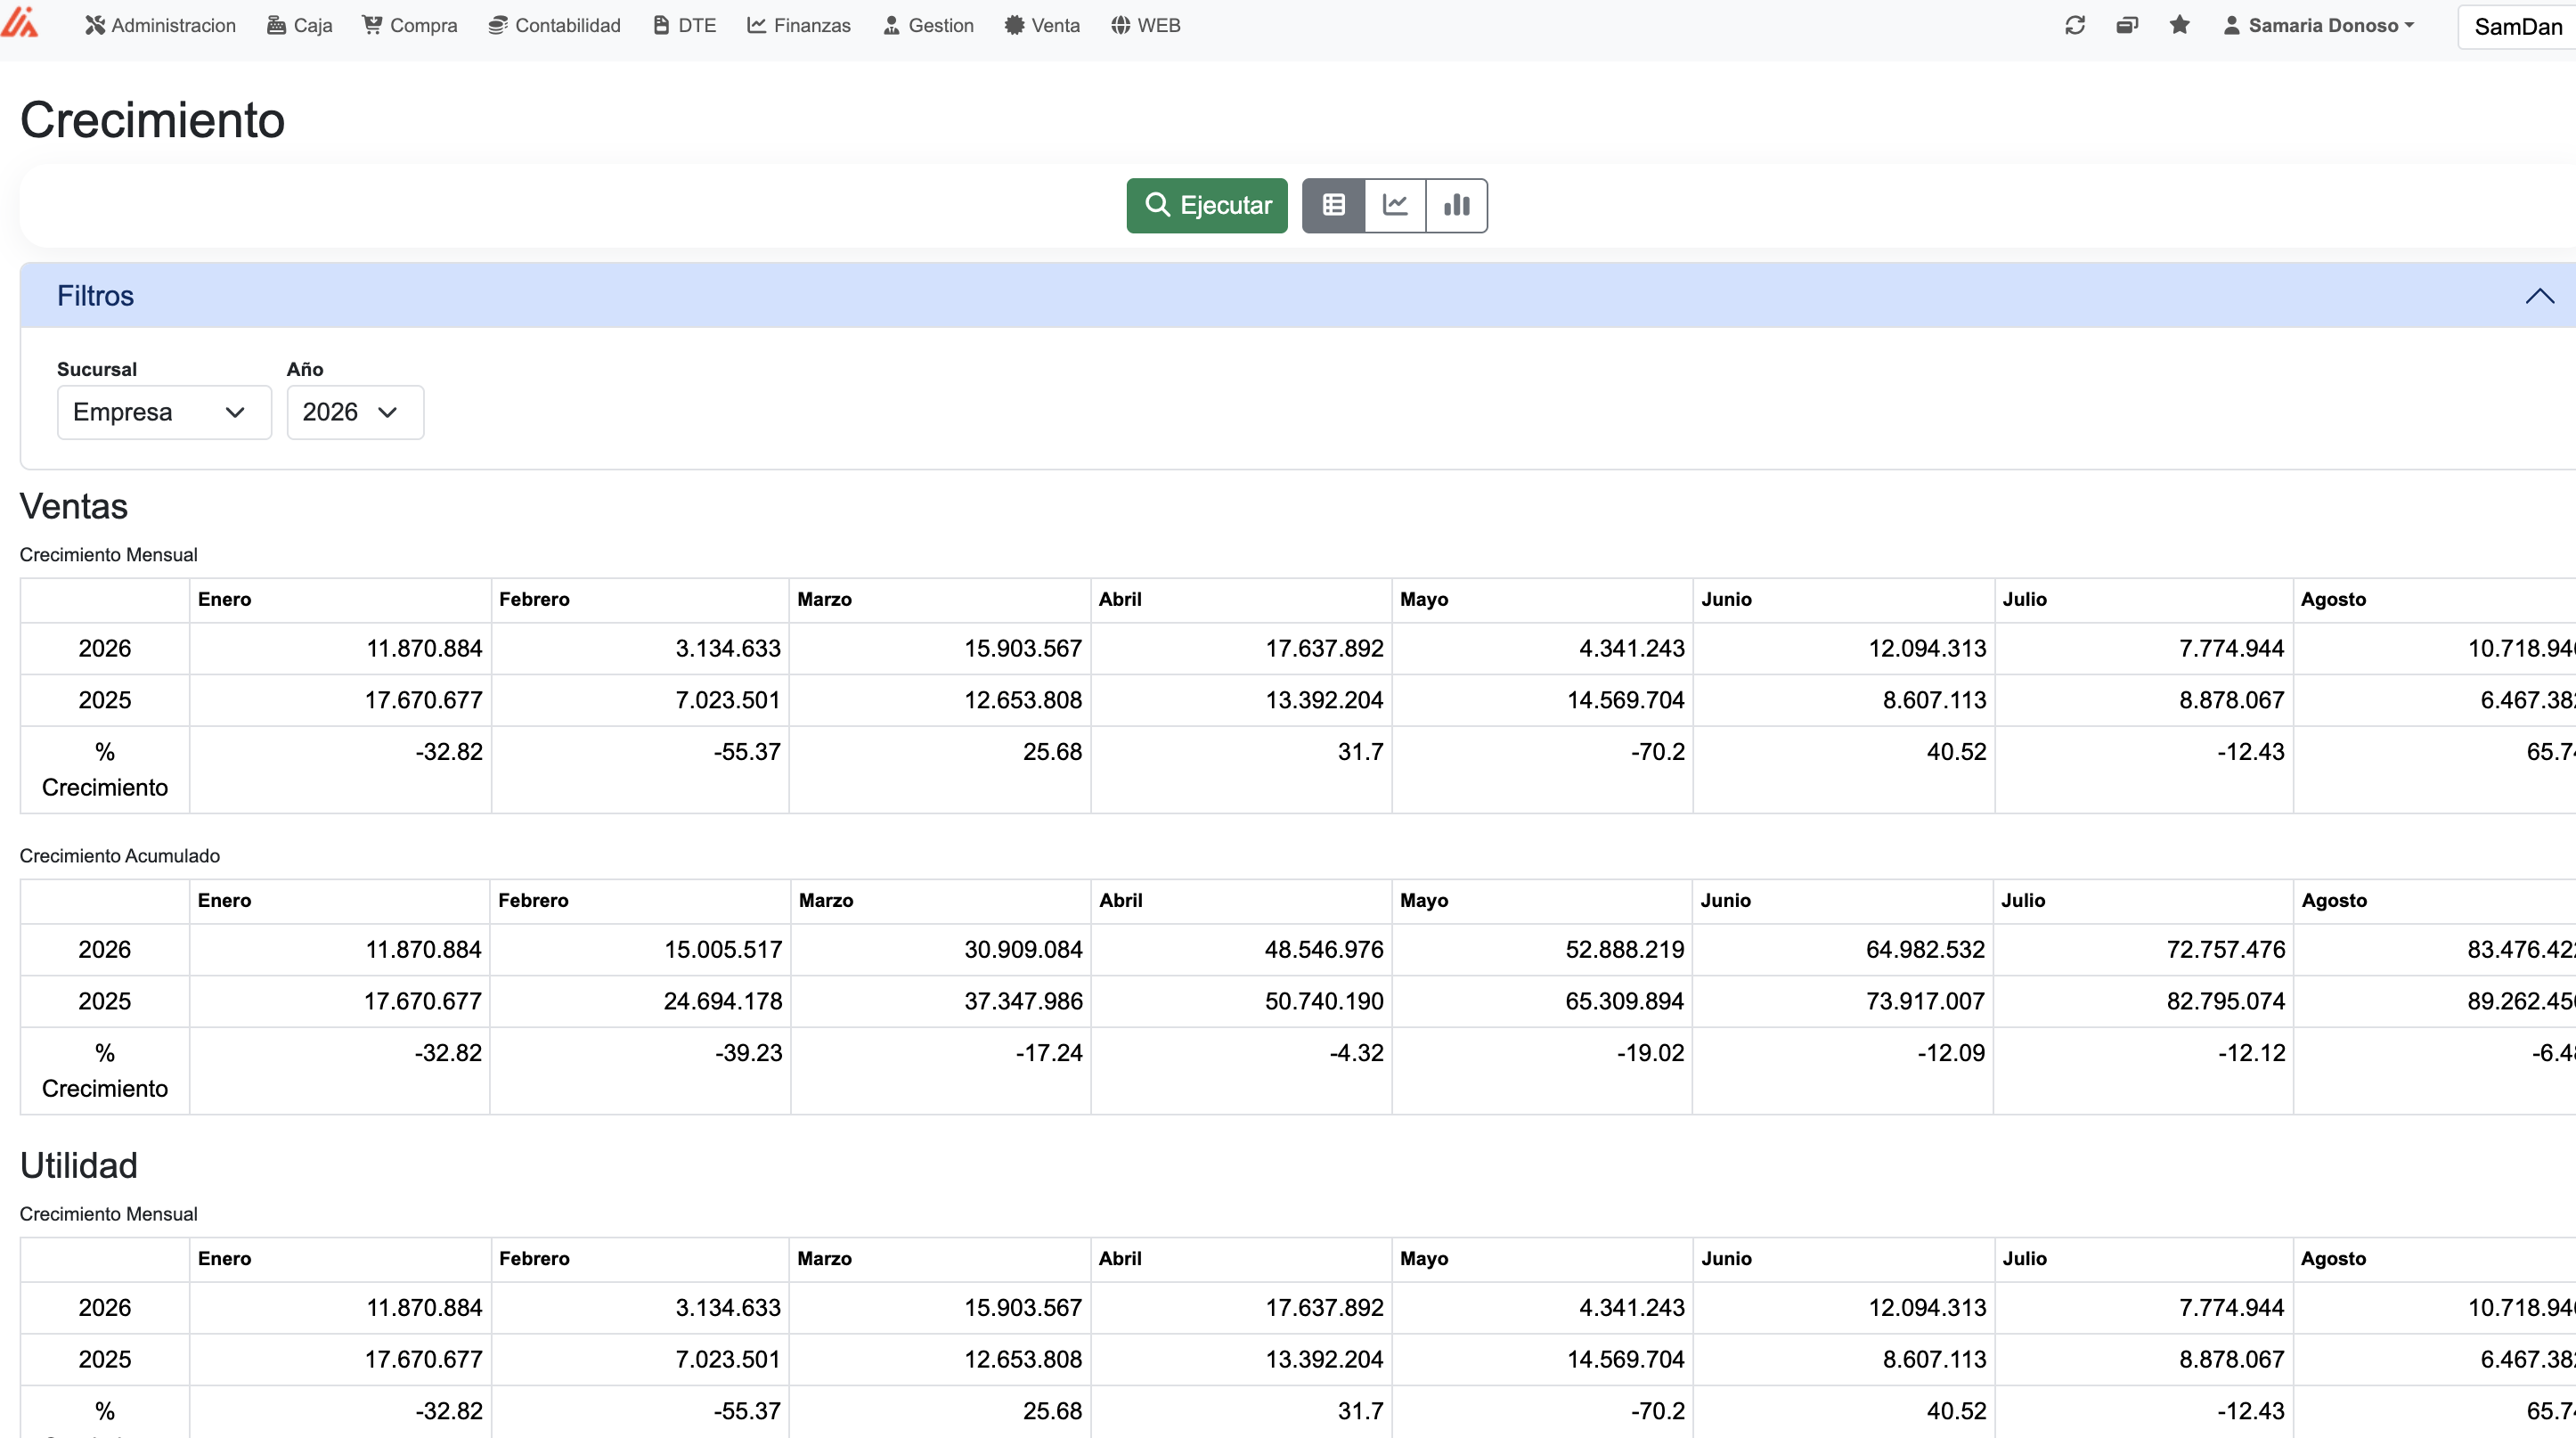
Task: Click the Ventas section heading
Action: click(x=74, y=506)
